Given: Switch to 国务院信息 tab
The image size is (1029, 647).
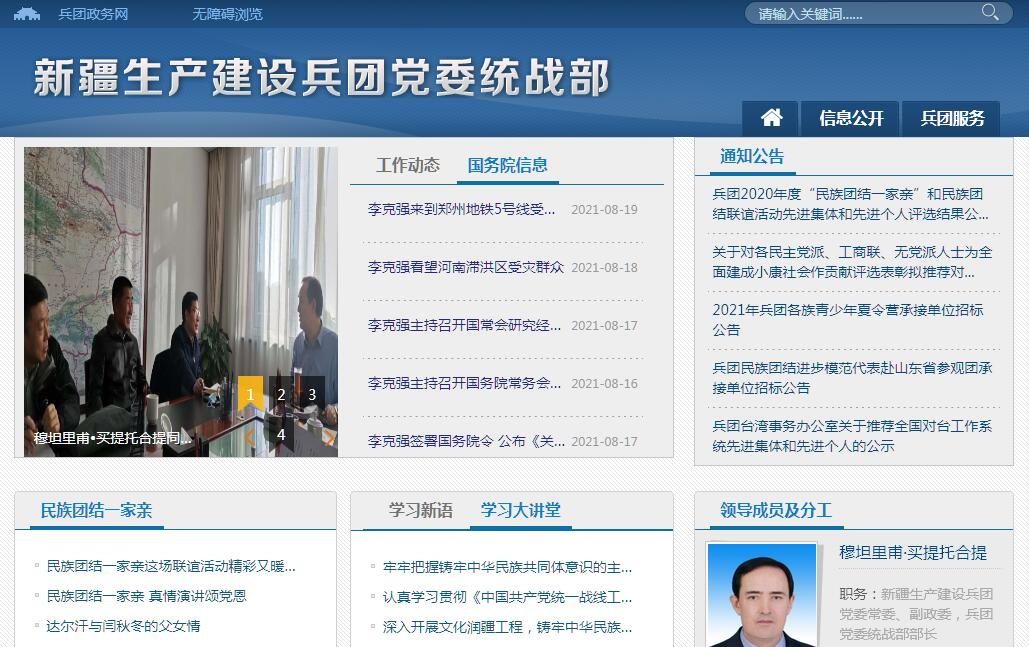Looking at the screenshot, I should [507, 165].
